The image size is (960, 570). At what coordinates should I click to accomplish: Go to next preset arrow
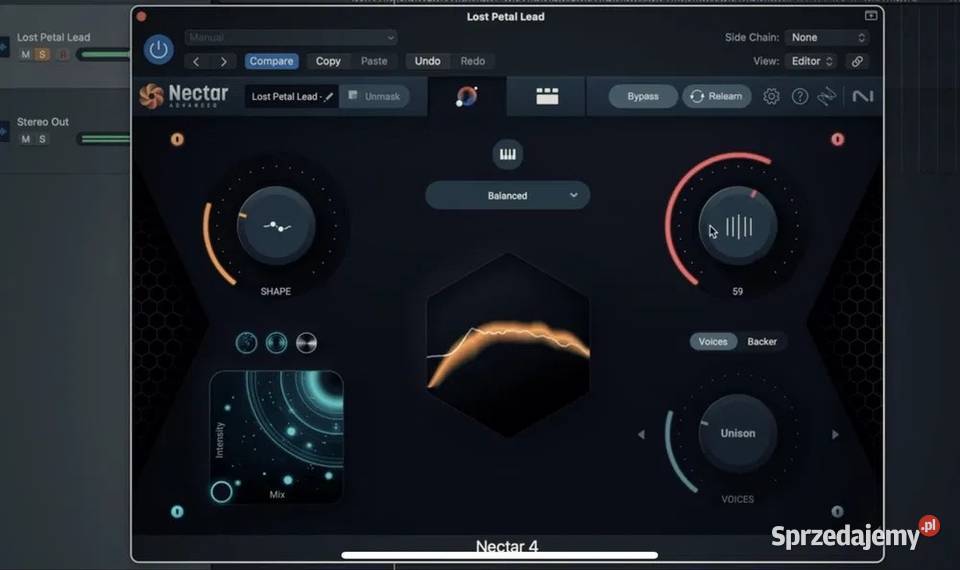tap(223, 61)
